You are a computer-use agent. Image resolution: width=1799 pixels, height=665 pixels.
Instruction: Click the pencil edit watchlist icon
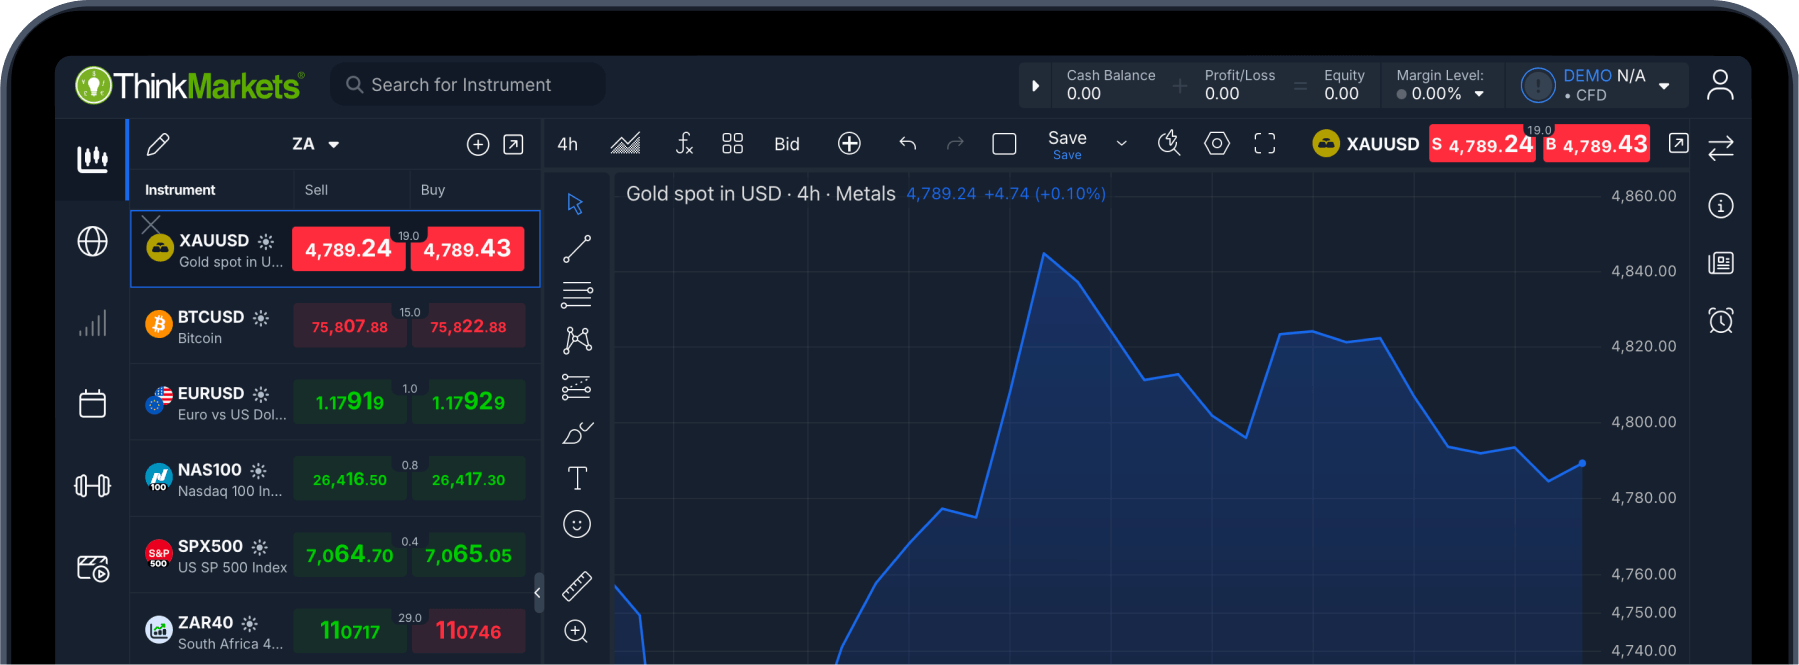click(158, 145)
